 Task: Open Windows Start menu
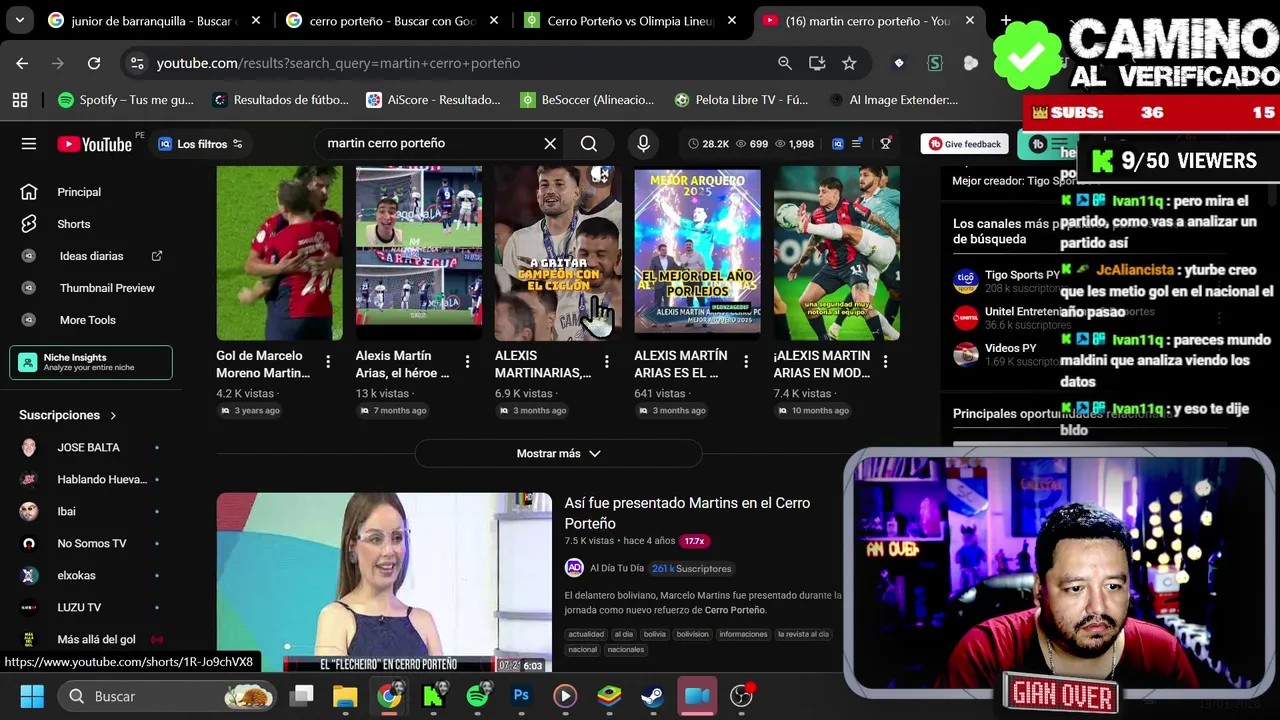(x=32, y=696)
